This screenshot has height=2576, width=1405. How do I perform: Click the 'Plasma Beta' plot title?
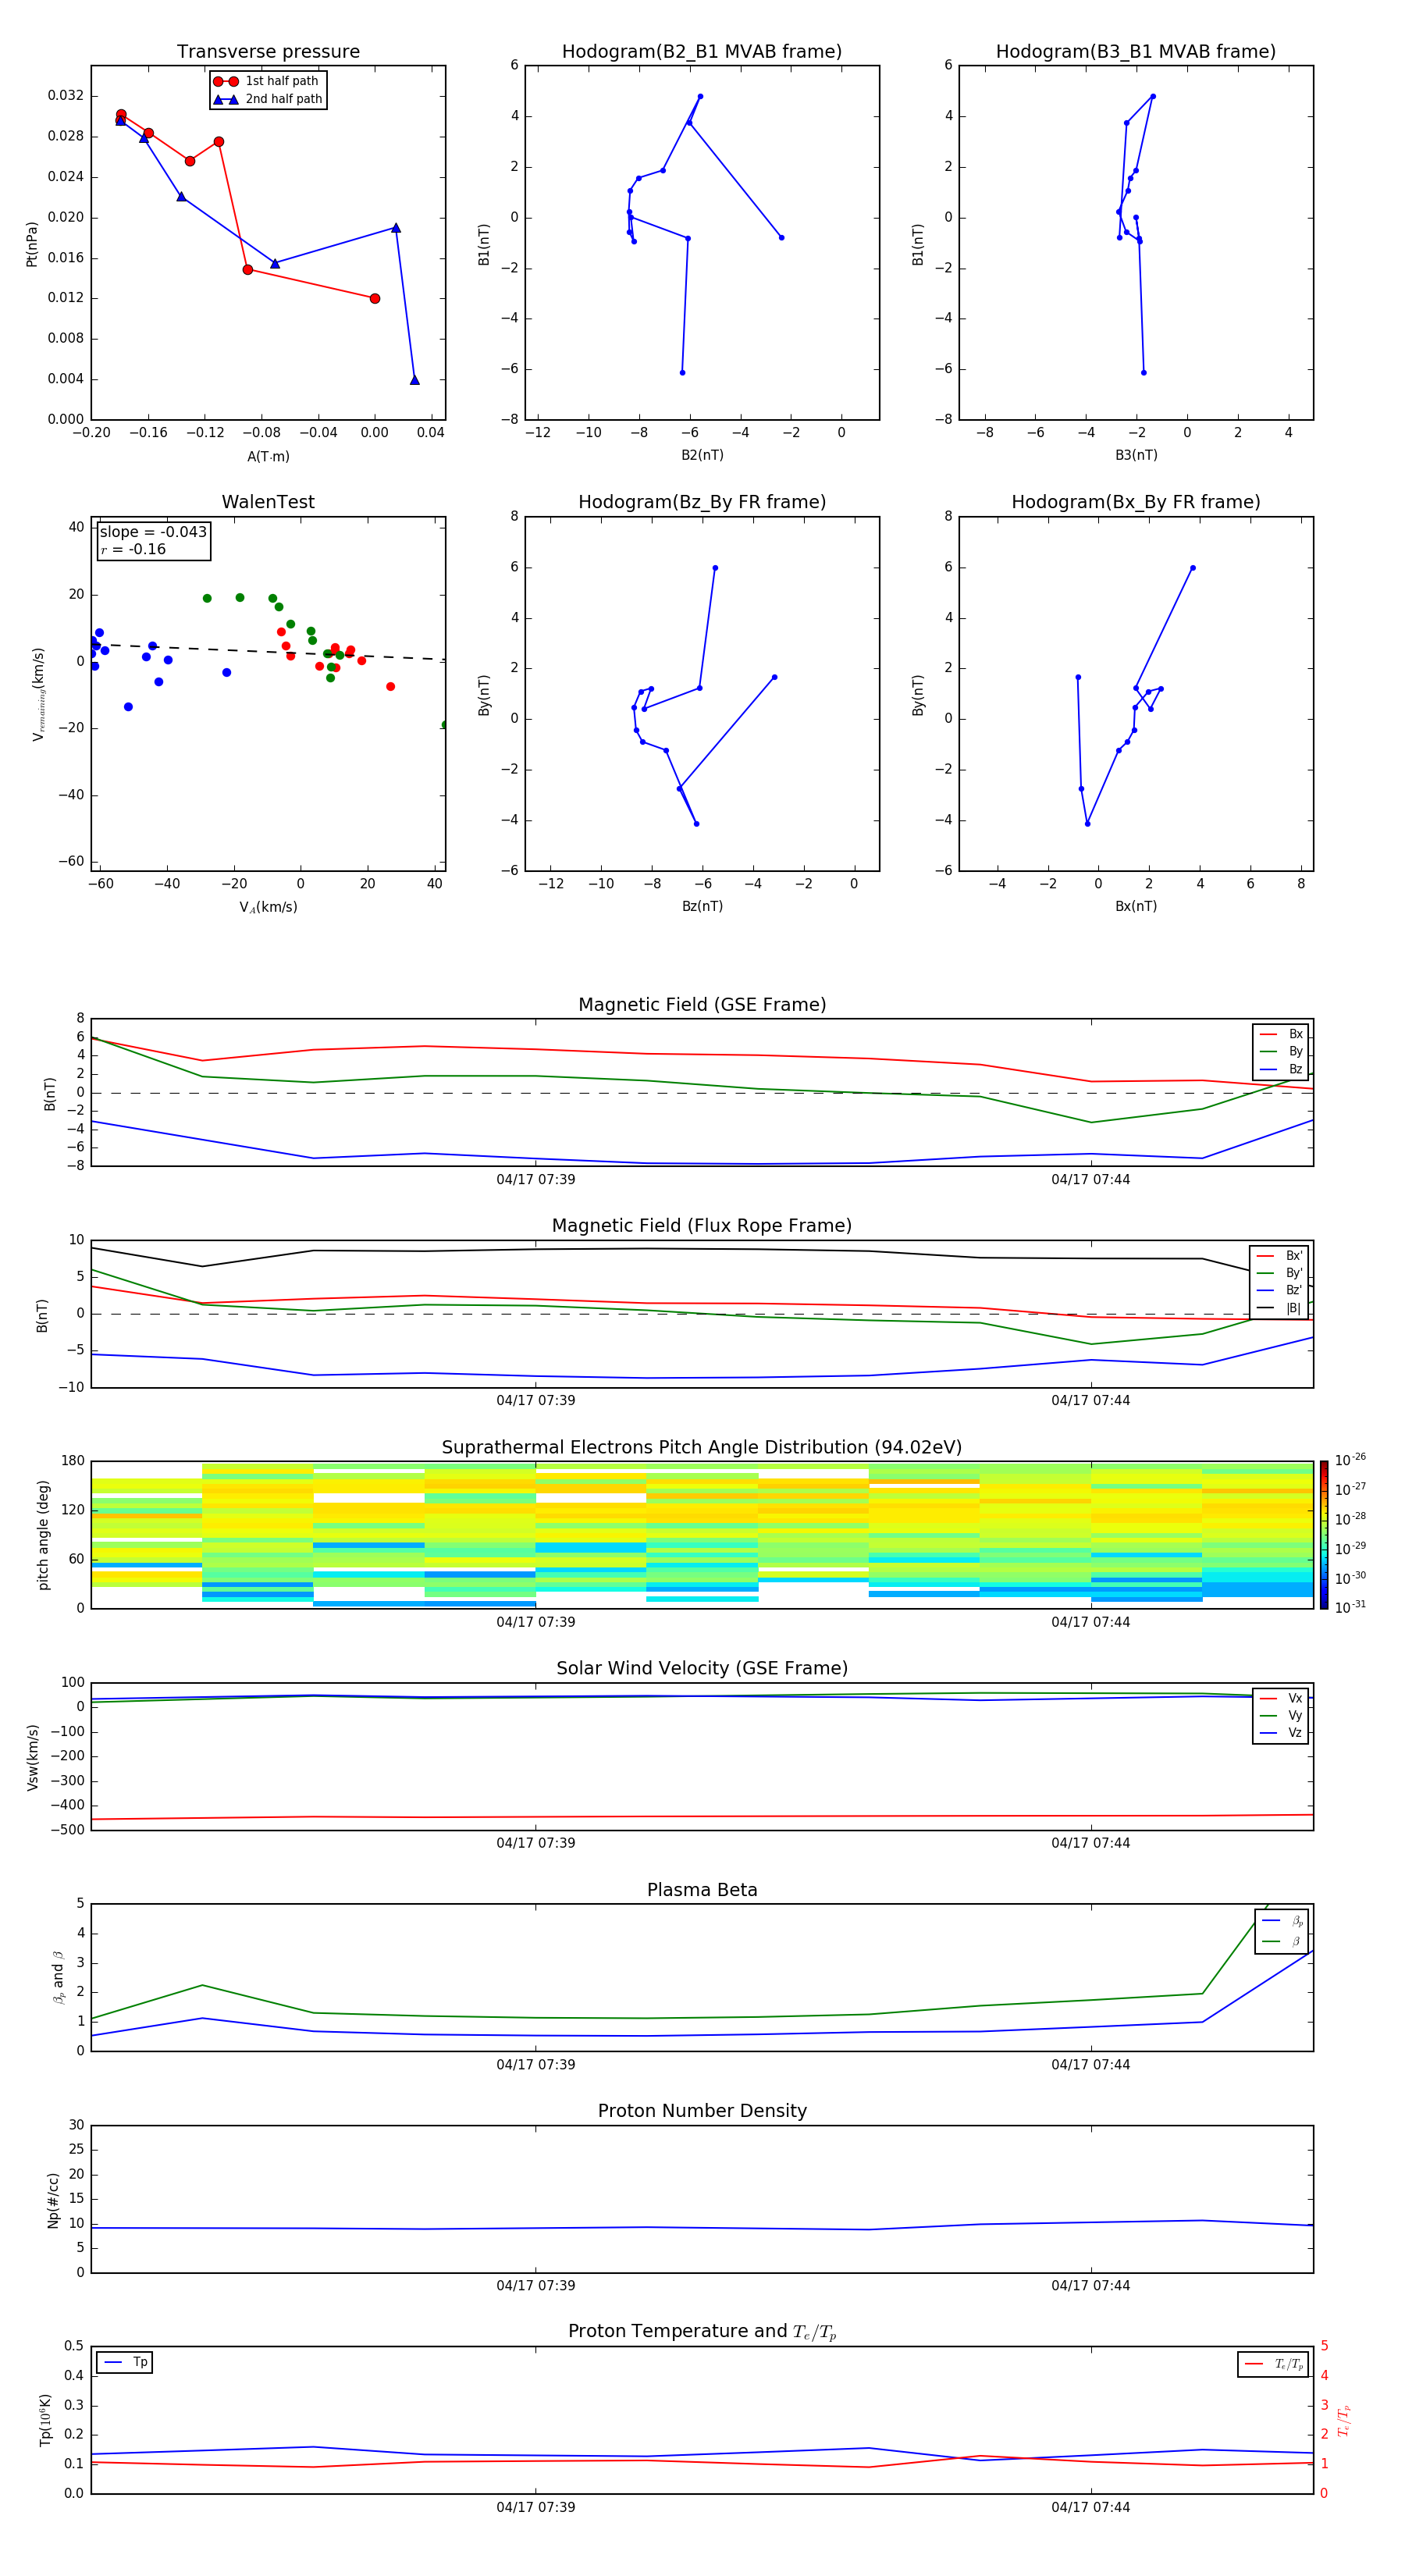click(x=702, y=1891)
